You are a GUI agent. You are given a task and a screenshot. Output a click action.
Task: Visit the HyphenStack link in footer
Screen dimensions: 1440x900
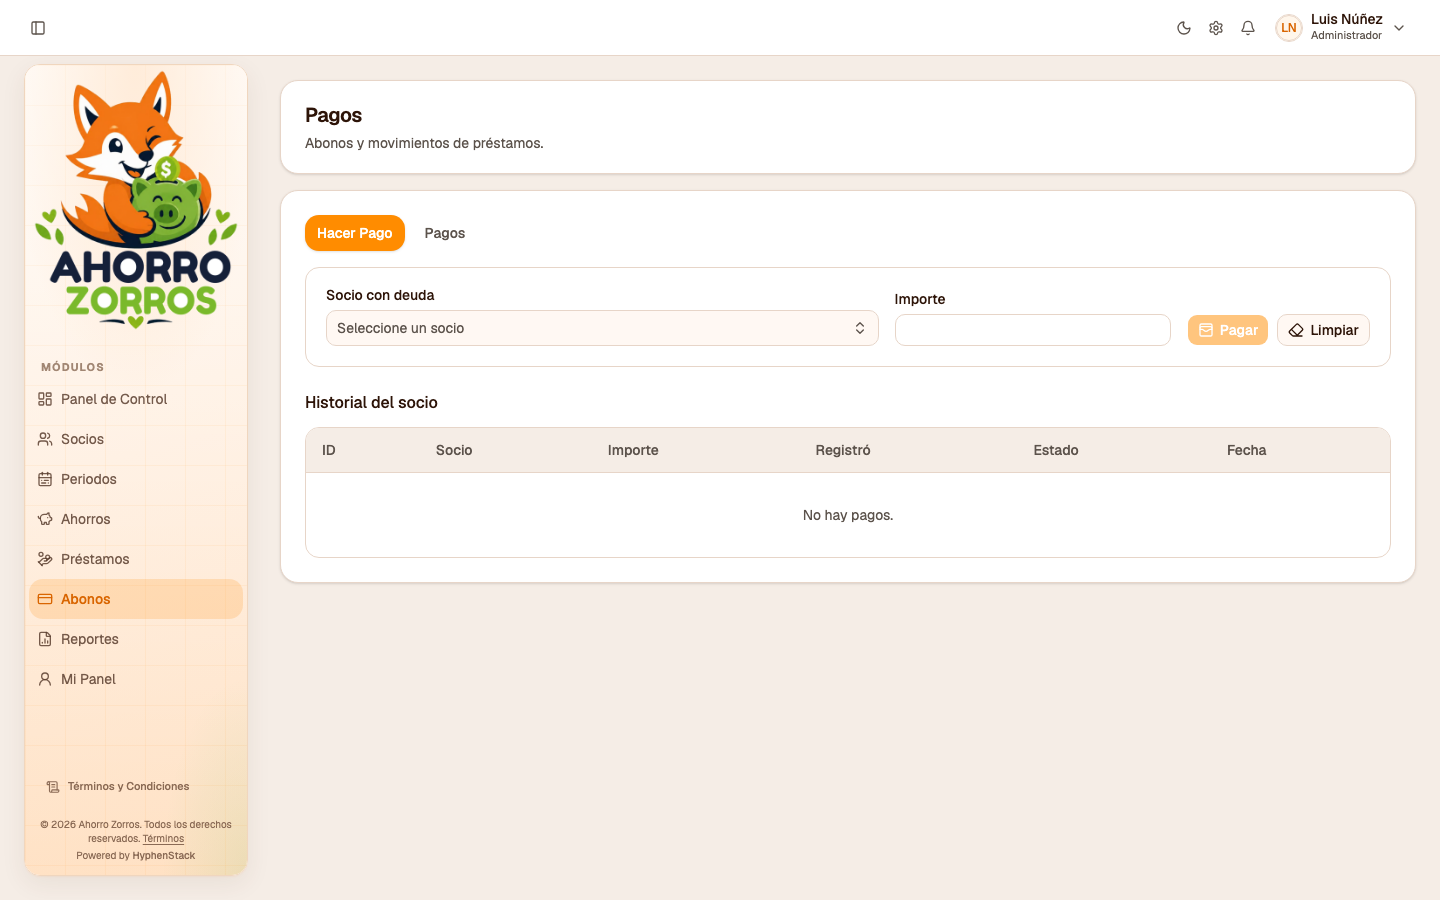click(x=164, y=856)
